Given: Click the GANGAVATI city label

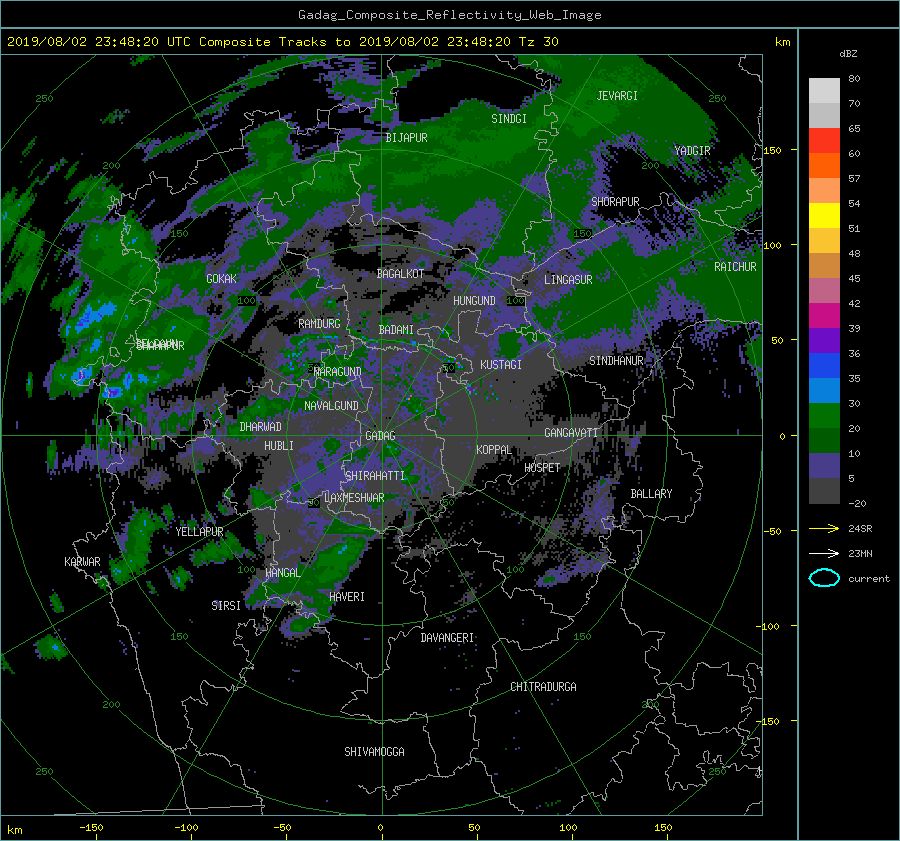Looking at the screenshot, I should coord(571,433).
